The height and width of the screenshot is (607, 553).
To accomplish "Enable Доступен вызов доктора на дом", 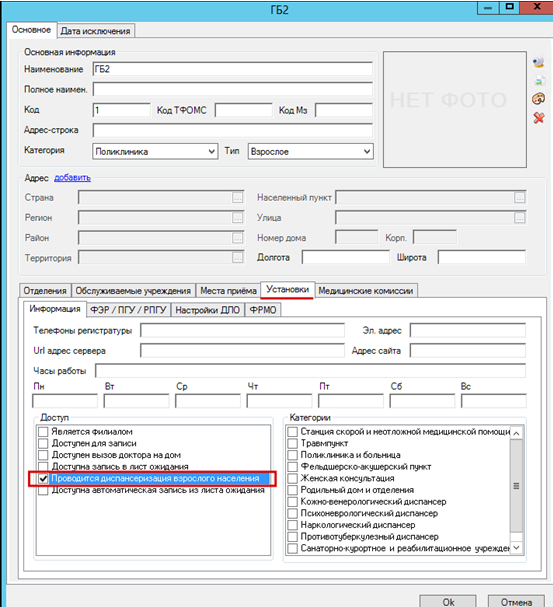I will pos(43,455).
